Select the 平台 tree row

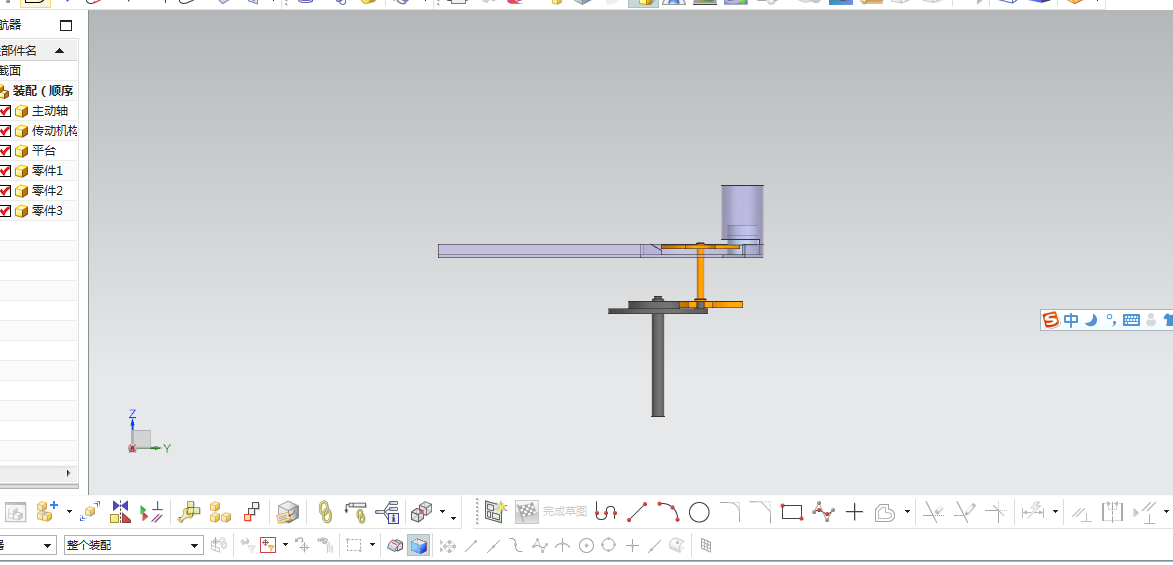(x=39, y=150)
